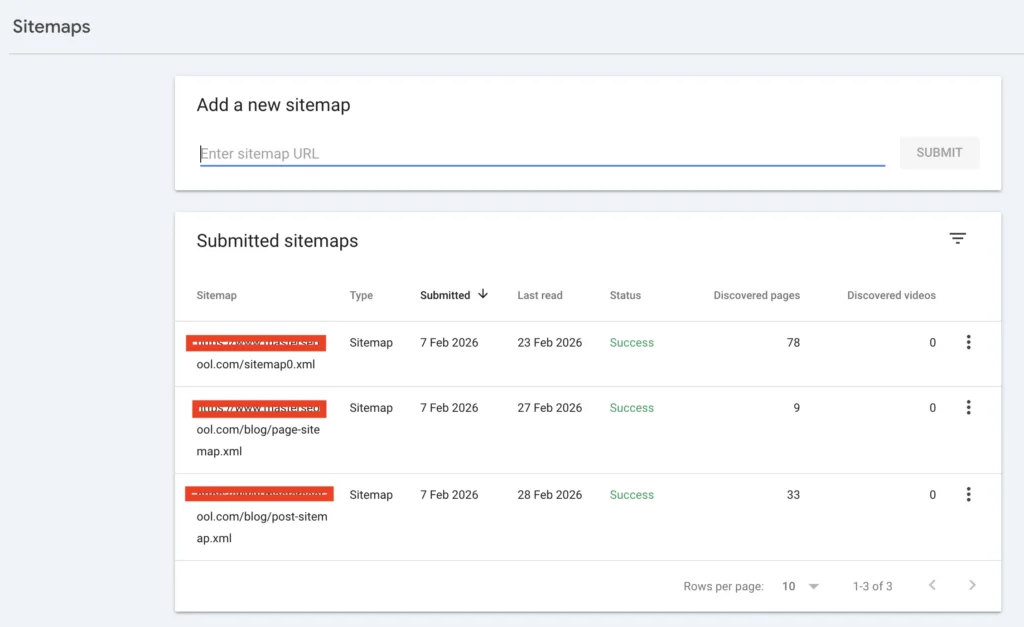Open the three-dot menu for post-sitemap.xml
Viewport: 1024px width, 627px height.
pyautogui.click(x=968, y=494)
